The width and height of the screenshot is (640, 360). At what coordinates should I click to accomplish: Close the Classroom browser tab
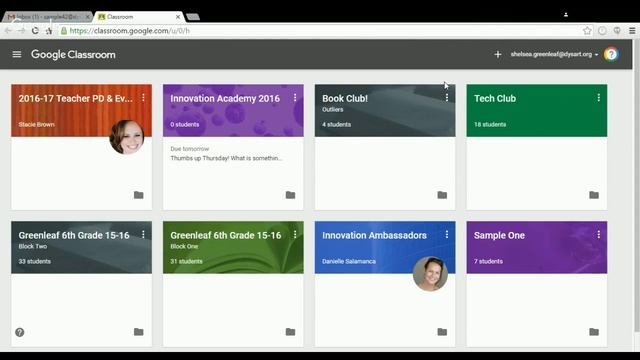click(178, 17)
